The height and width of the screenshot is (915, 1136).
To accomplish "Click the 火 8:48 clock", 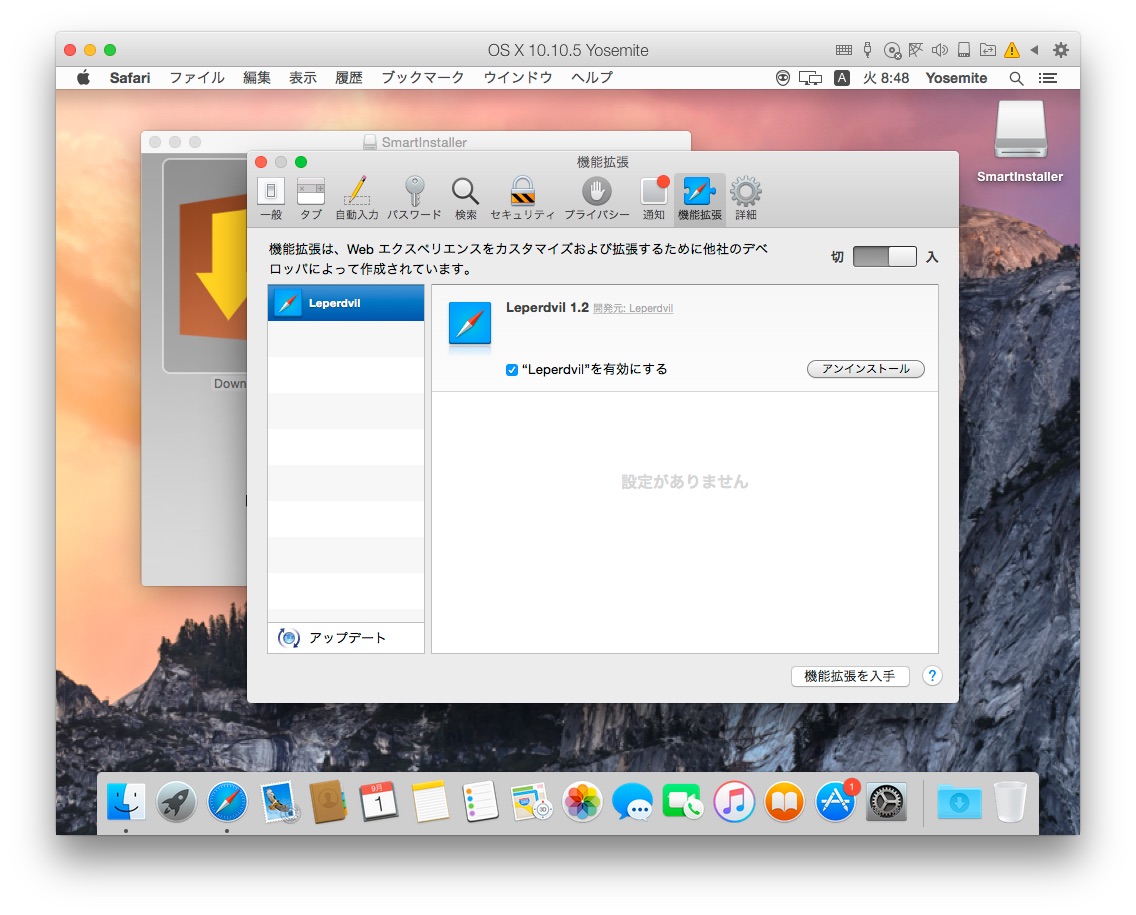I will pyautogui.click(x=885, y=78).
